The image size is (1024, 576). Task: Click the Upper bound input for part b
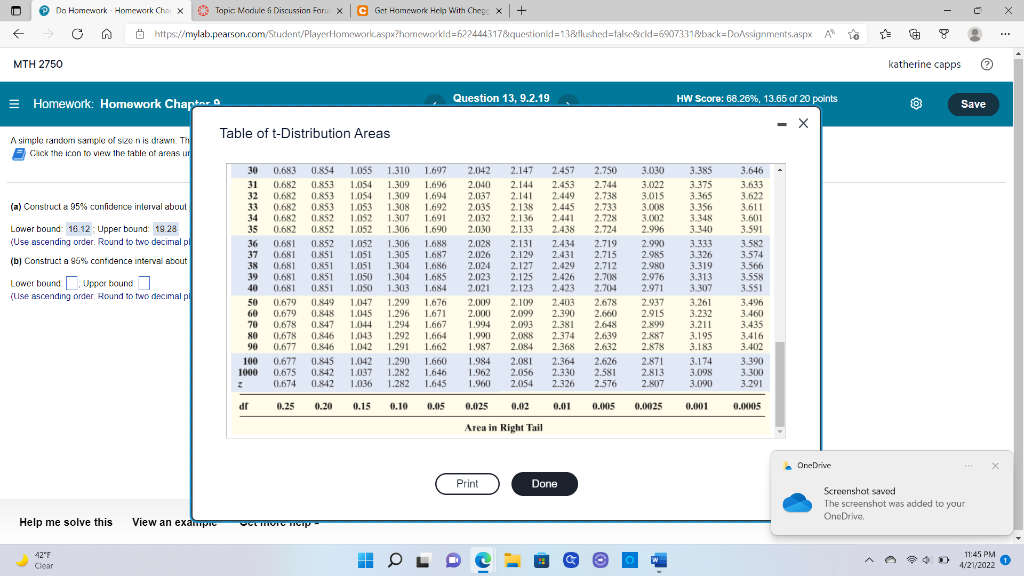144,283
